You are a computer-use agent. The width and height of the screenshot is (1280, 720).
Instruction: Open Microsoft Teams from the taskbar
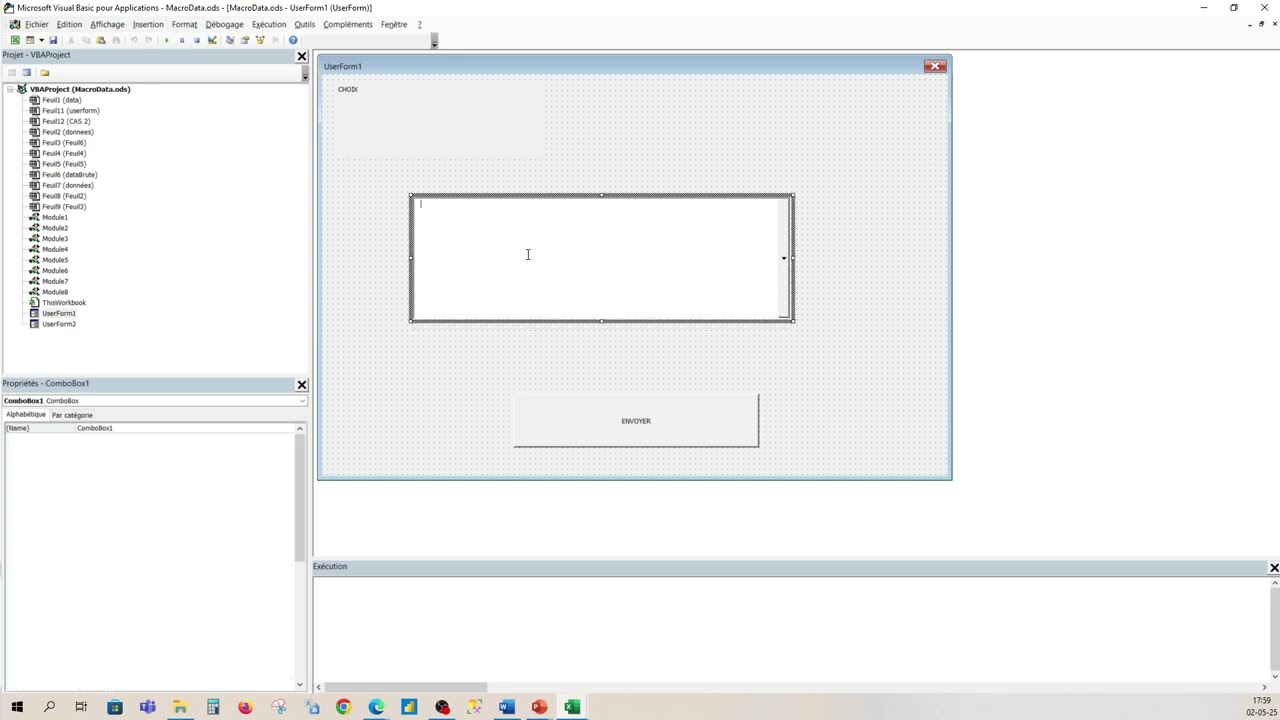click(x=147, y=707)
